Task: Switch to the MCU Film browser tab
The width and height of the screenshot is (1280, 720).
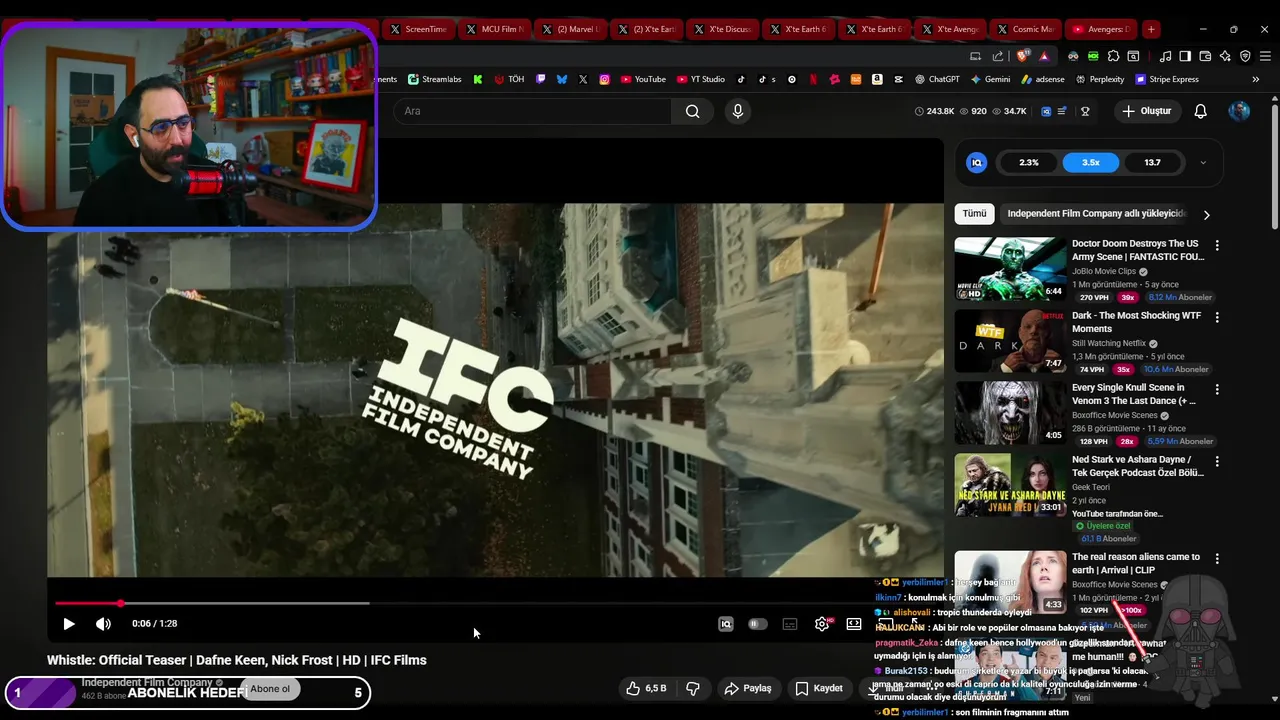Action: point(495,29)
